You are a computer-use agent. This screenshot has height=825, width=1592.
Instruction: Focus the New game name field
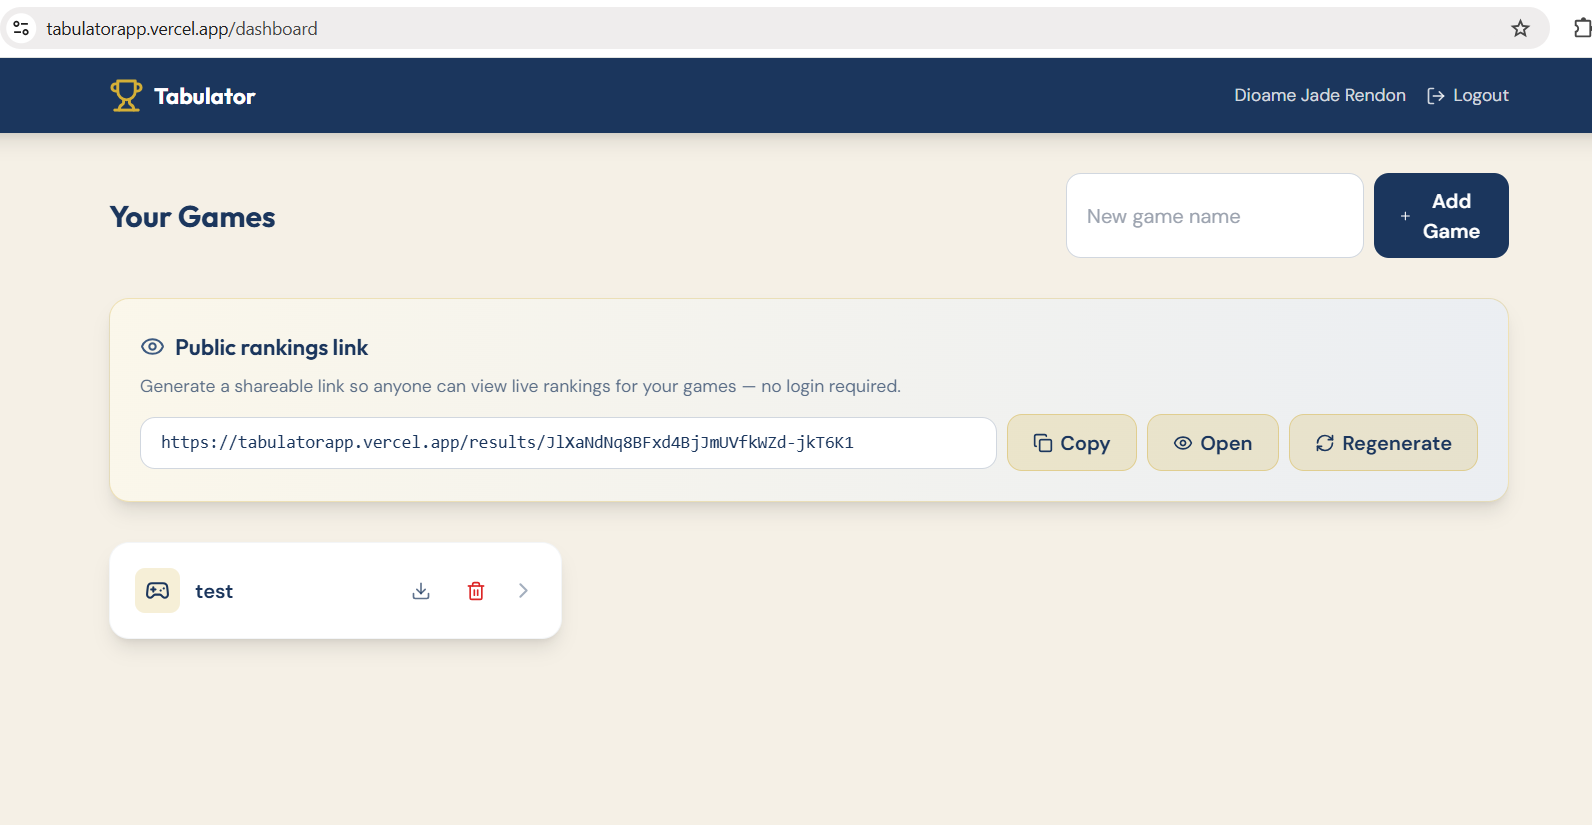point(1215,216)
